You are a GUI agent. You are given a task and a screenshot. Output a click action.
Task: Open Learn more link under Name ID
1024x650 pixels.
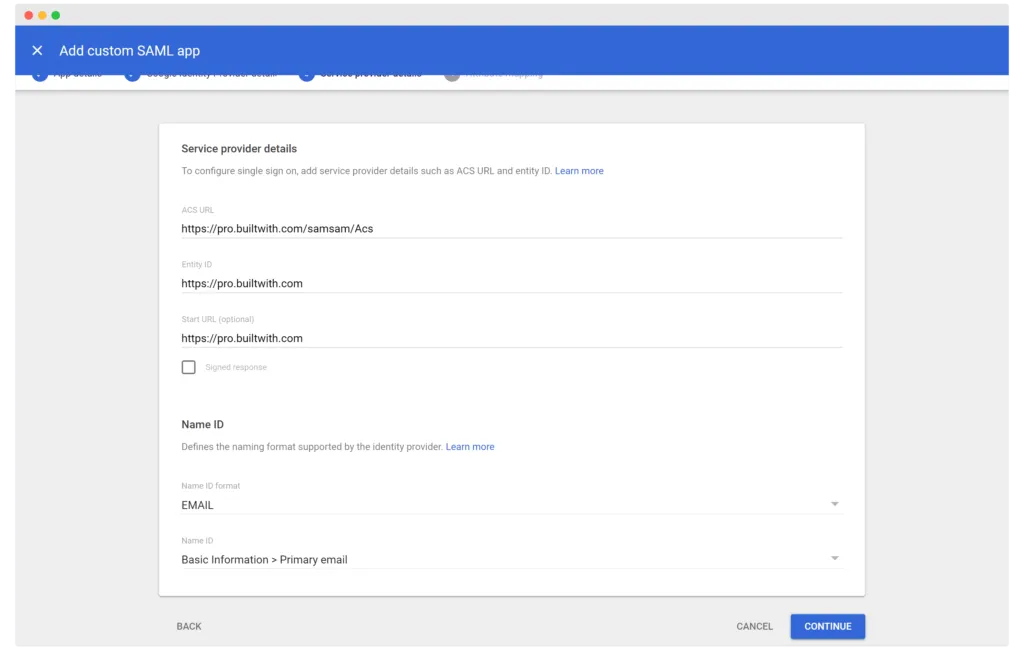pos(470,447)
